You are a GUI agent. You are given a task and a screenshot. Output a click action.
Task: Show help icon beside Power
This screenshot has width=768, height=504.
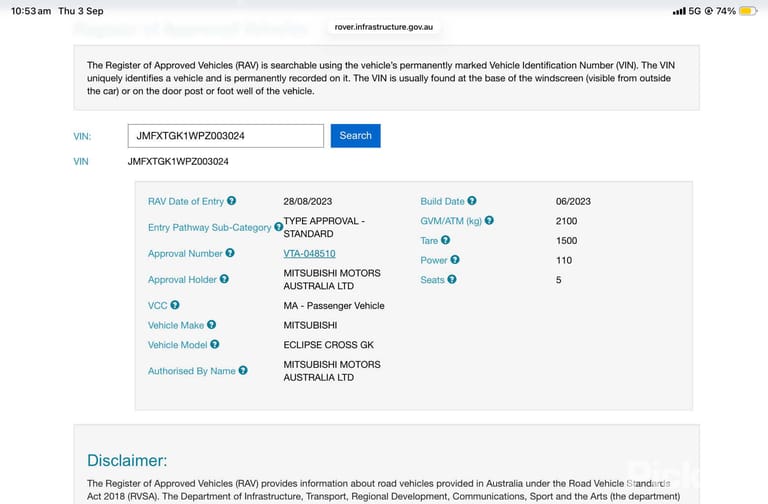[x=455, y=260]
